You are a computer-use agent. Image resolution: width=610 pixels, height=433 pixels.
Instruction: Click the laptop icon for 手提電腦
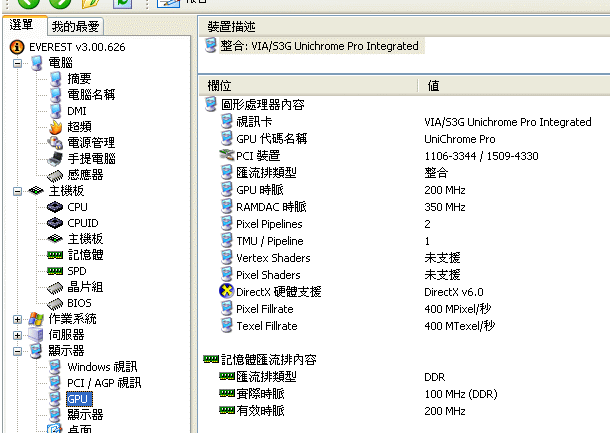pyautogui.click(x=55, y=159)
